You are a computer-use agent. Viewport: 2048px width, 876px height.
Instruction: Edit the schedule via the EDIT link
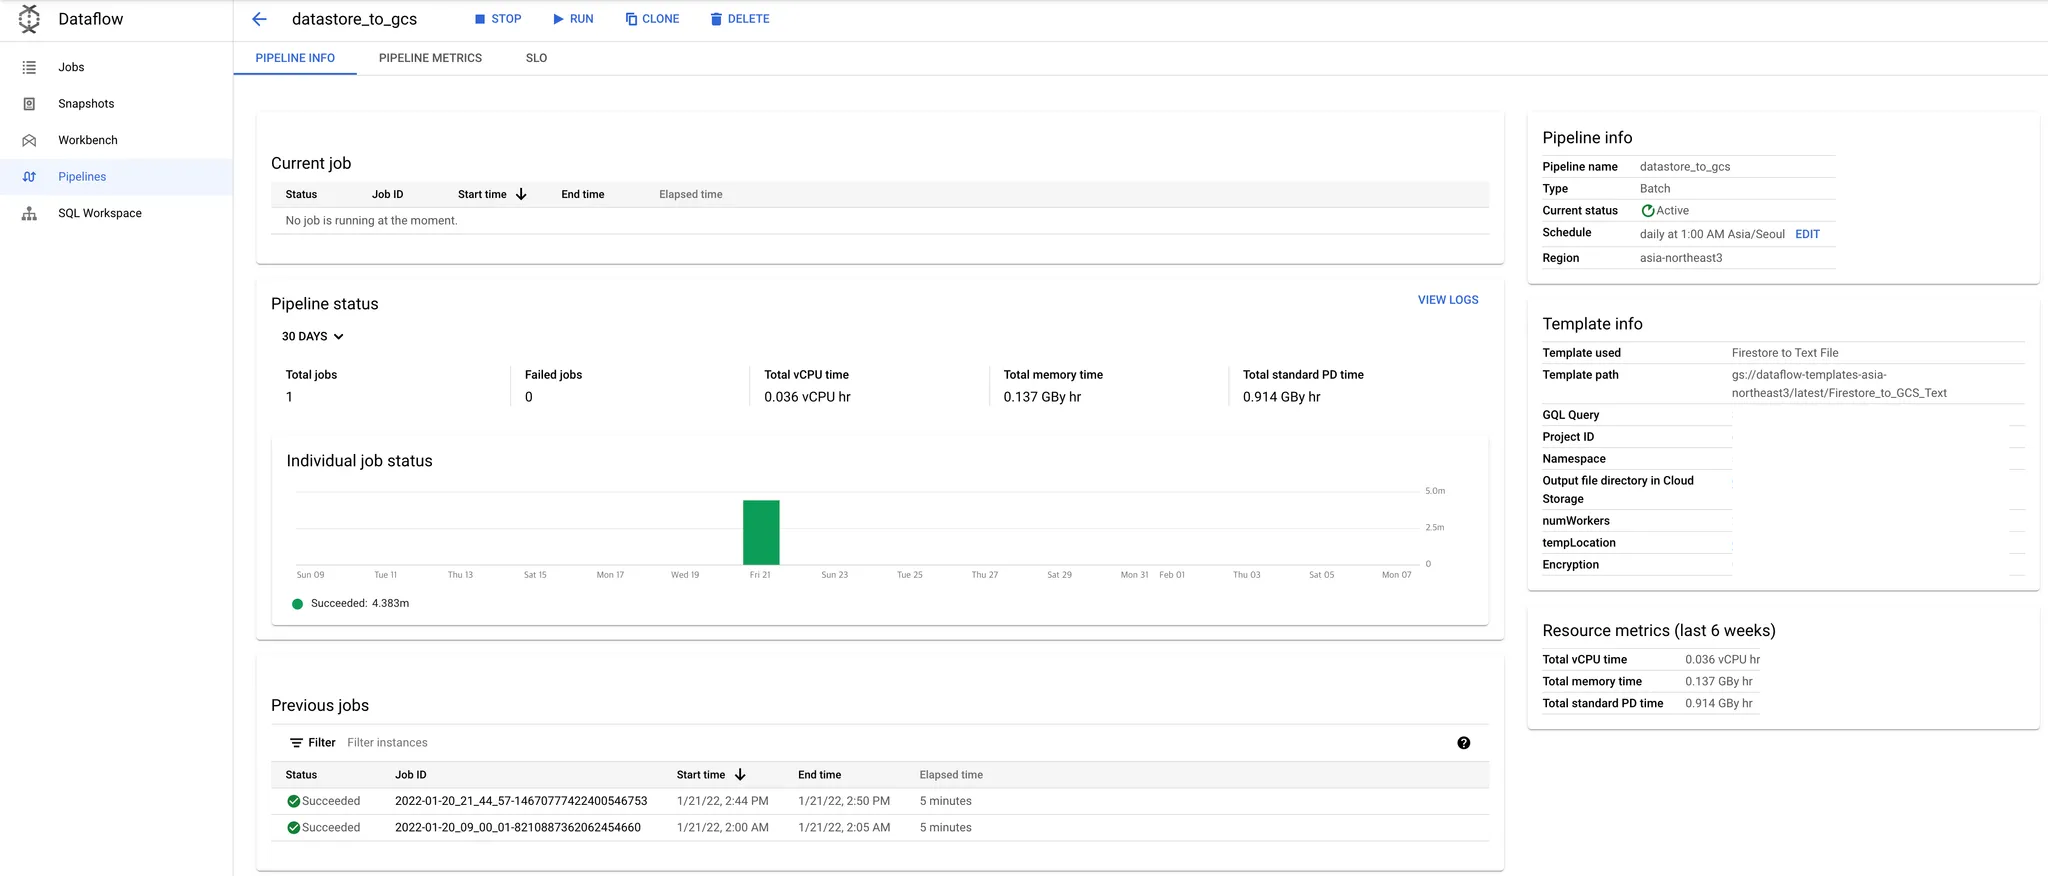[1807, 234]
